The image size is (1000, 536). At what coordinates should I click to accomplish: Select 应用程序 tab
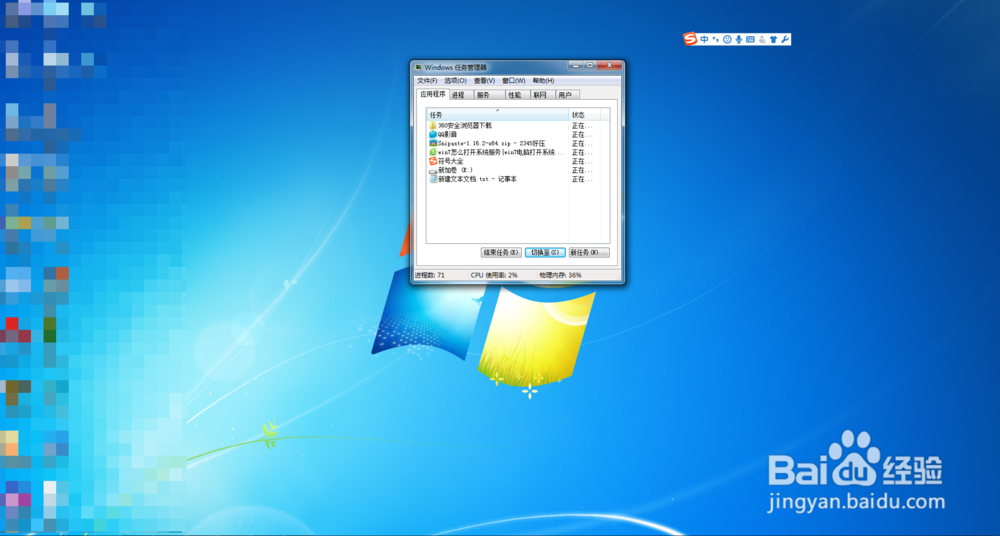pyautogui.click(x=432, y=94)
